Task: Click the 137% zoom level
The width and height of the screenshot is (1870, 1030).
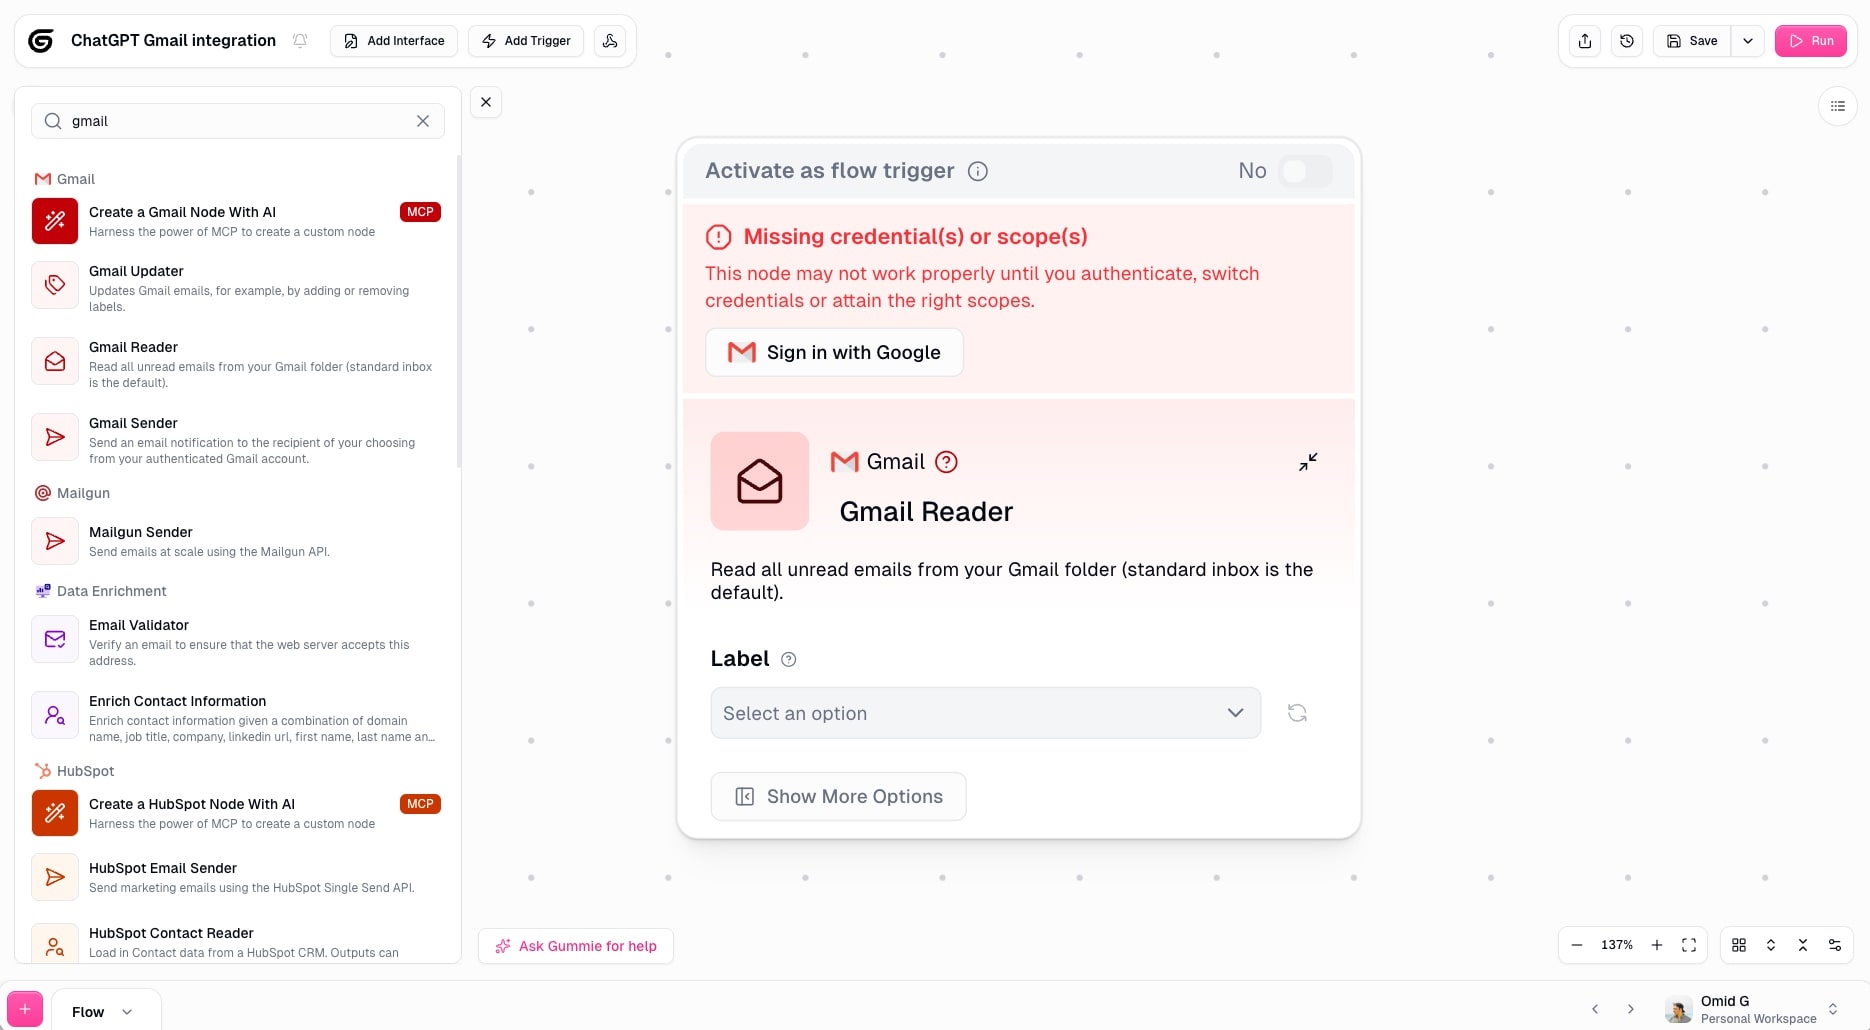Action: (1617, 945)
